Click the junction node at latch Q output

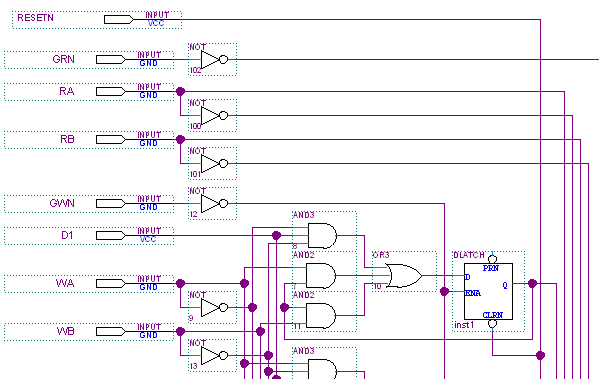pyautogui.click(x=532, y=283)
